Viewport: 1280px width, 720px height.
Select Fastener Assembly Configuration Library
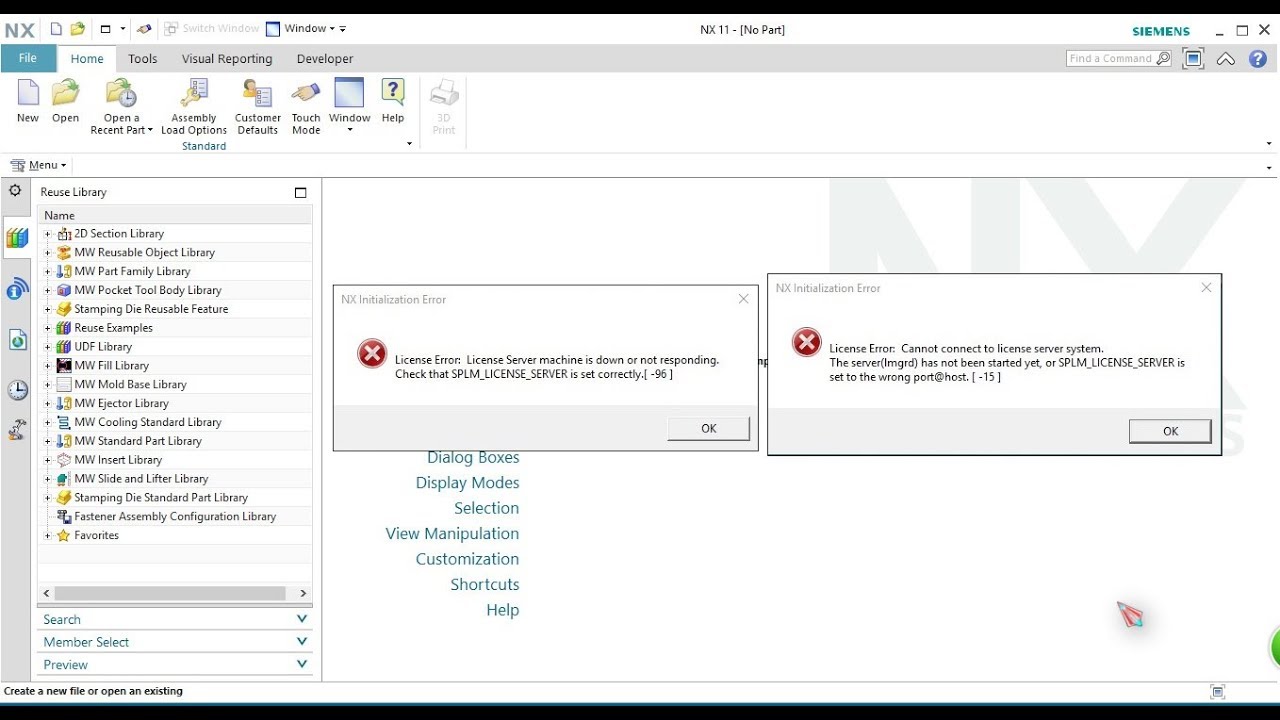coord(175,517)
